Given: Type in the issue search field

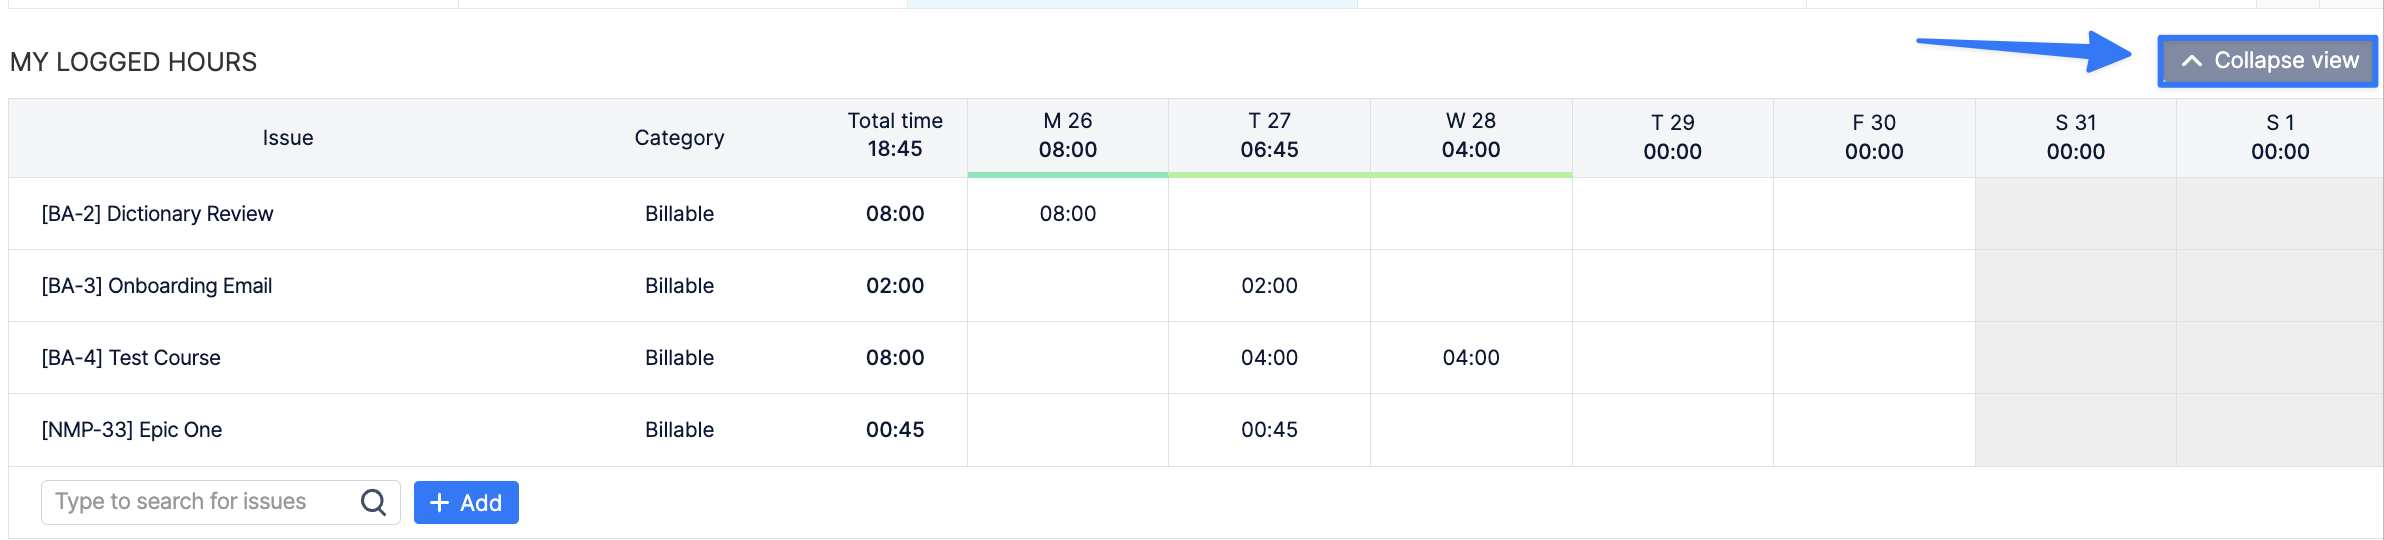Looking at the screenshot, I should (200, 502).
